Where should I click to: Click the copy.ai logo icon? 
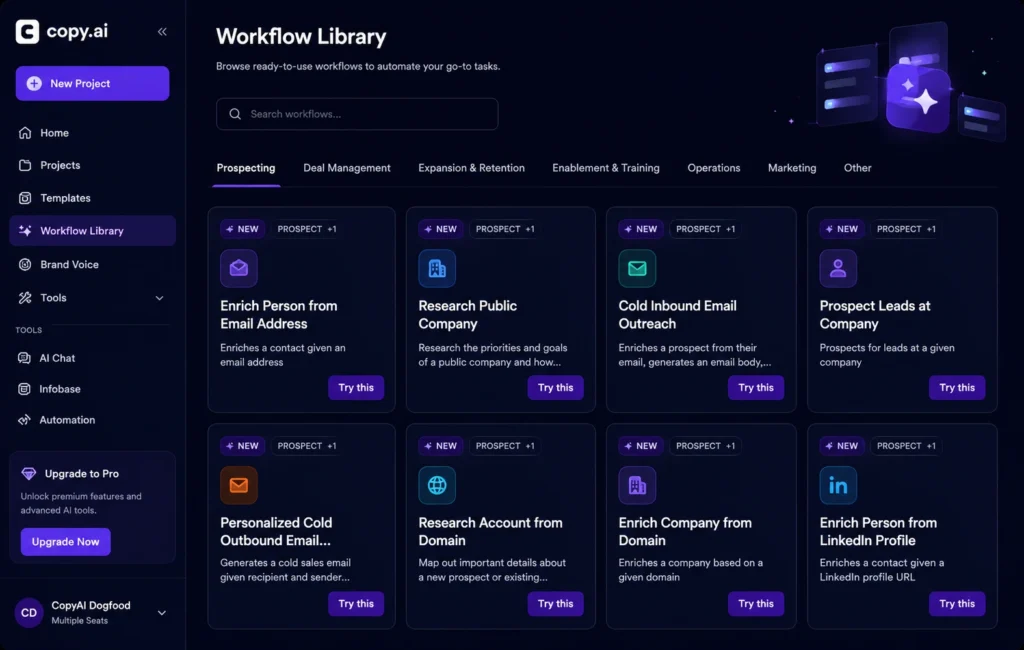pyautogui.click(x=27, y=31)
